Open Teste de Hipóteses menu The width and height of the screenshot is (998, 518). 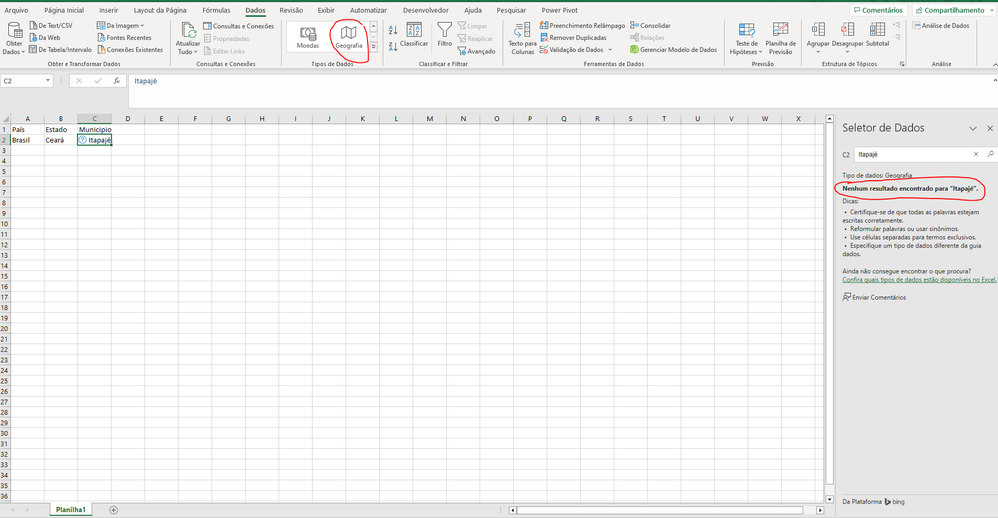click(746, 39)
